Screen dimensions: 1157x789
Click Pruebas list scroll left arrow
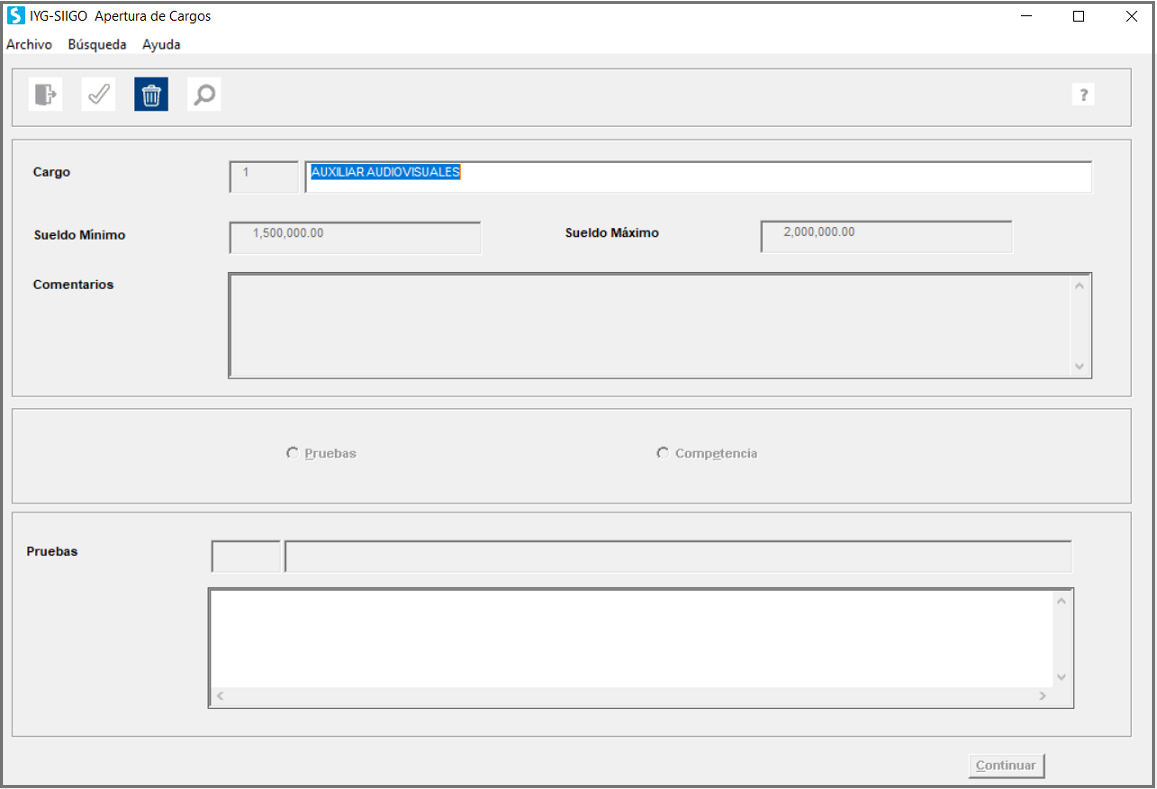(x=220, y=696)
